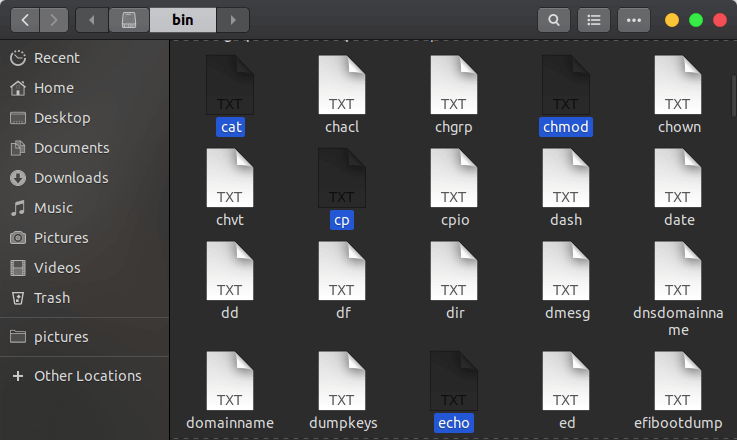This screenshot has width=737, height=440.
Task: Open the three-dots options menu
Action: click(x=634, y=20)
